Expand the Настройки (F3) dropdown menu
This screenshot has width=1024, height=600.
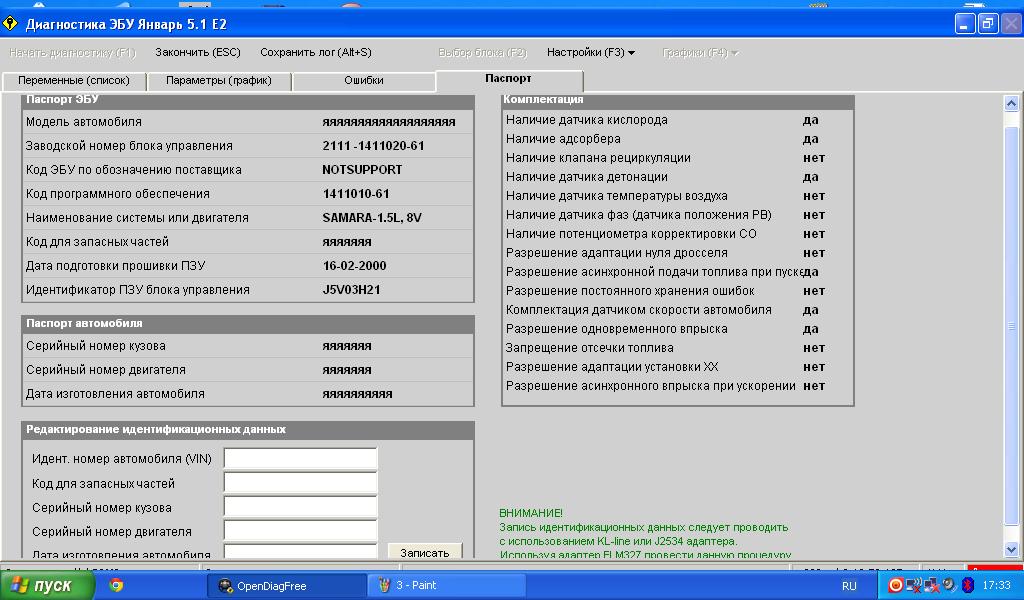tap(590, 52)
